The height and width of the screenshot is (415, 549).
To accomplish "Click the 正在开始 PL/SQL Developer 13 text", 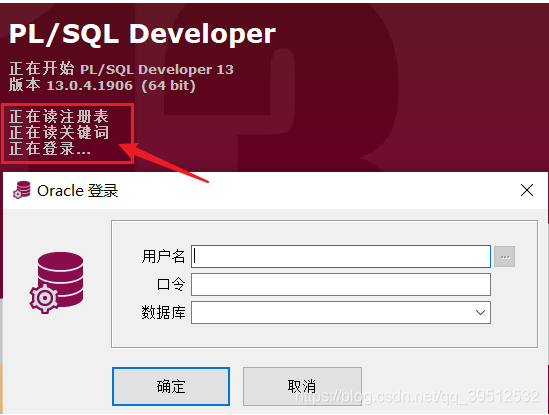I will click(x=121, y=69).
